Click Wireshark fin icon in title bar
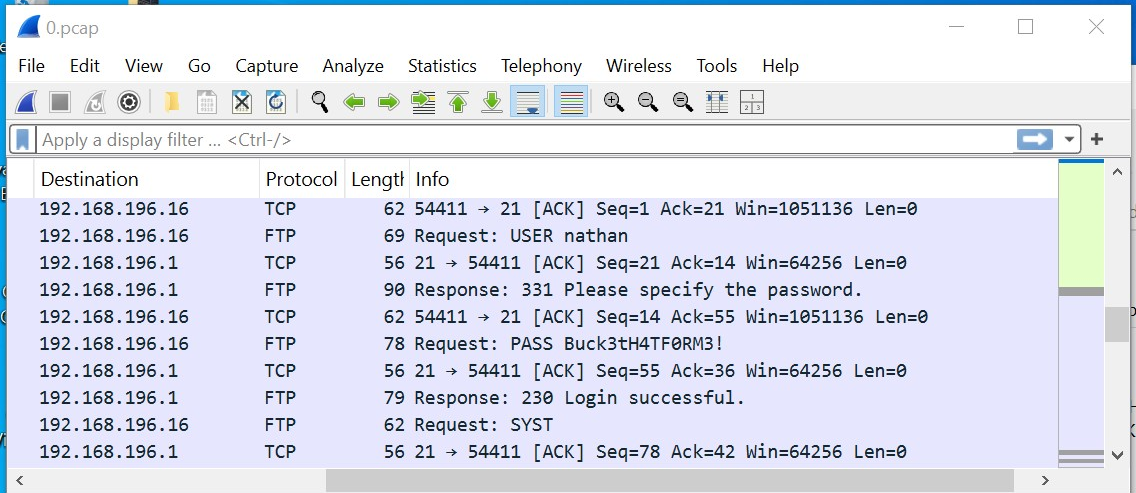1136x493 pixels. click(x=28, y=27)
